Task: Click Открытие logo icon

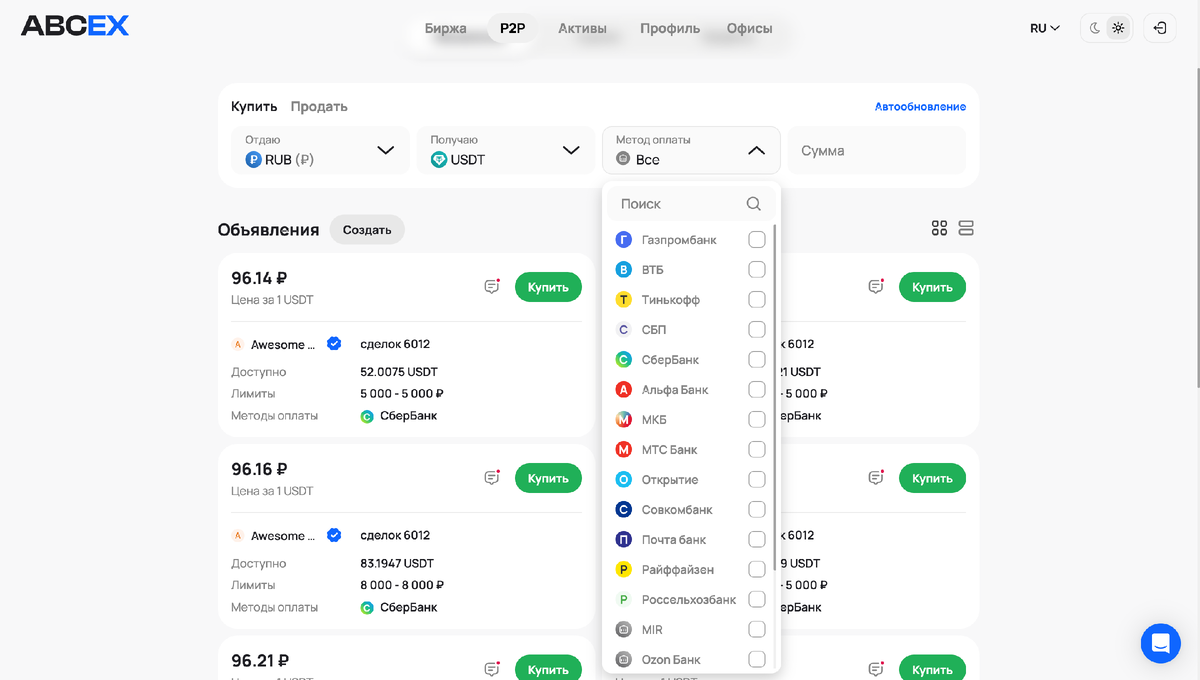Action: point(623,480)
